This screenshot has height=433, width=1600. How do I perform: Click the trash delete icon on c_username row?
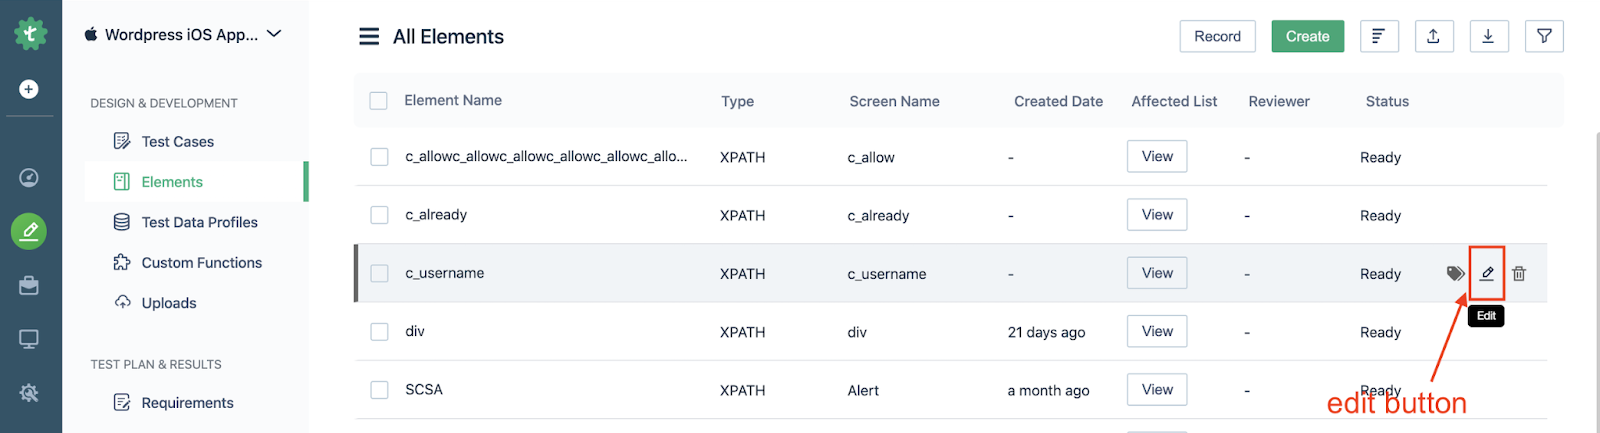1519,273
